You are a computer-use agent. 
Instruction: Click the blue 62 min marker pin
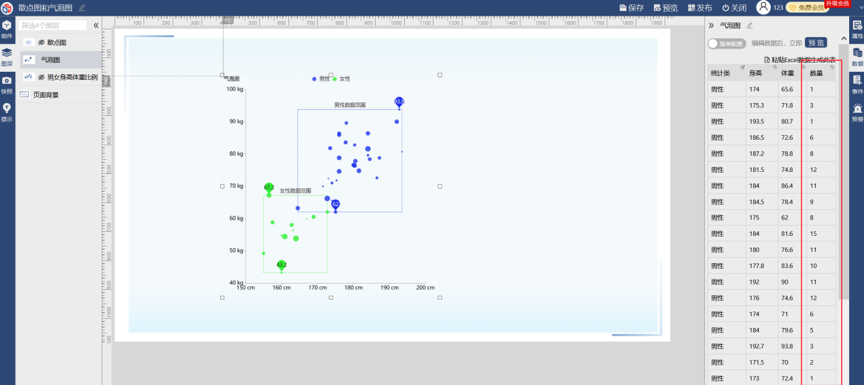point(335,205)
